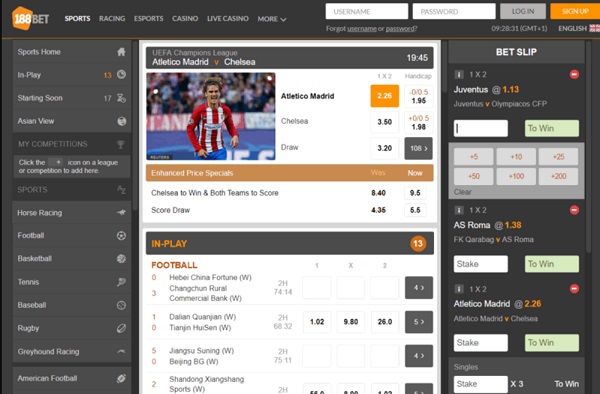Click the To Win field for Juventus
The width and height of the screenshot is (600, 394).
click(551, 129)
